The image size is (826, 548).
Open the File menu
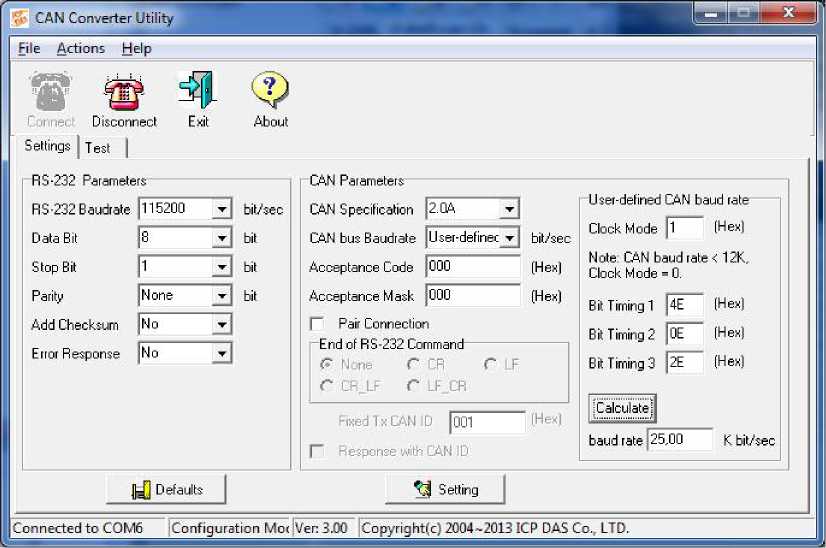[29, 48]
